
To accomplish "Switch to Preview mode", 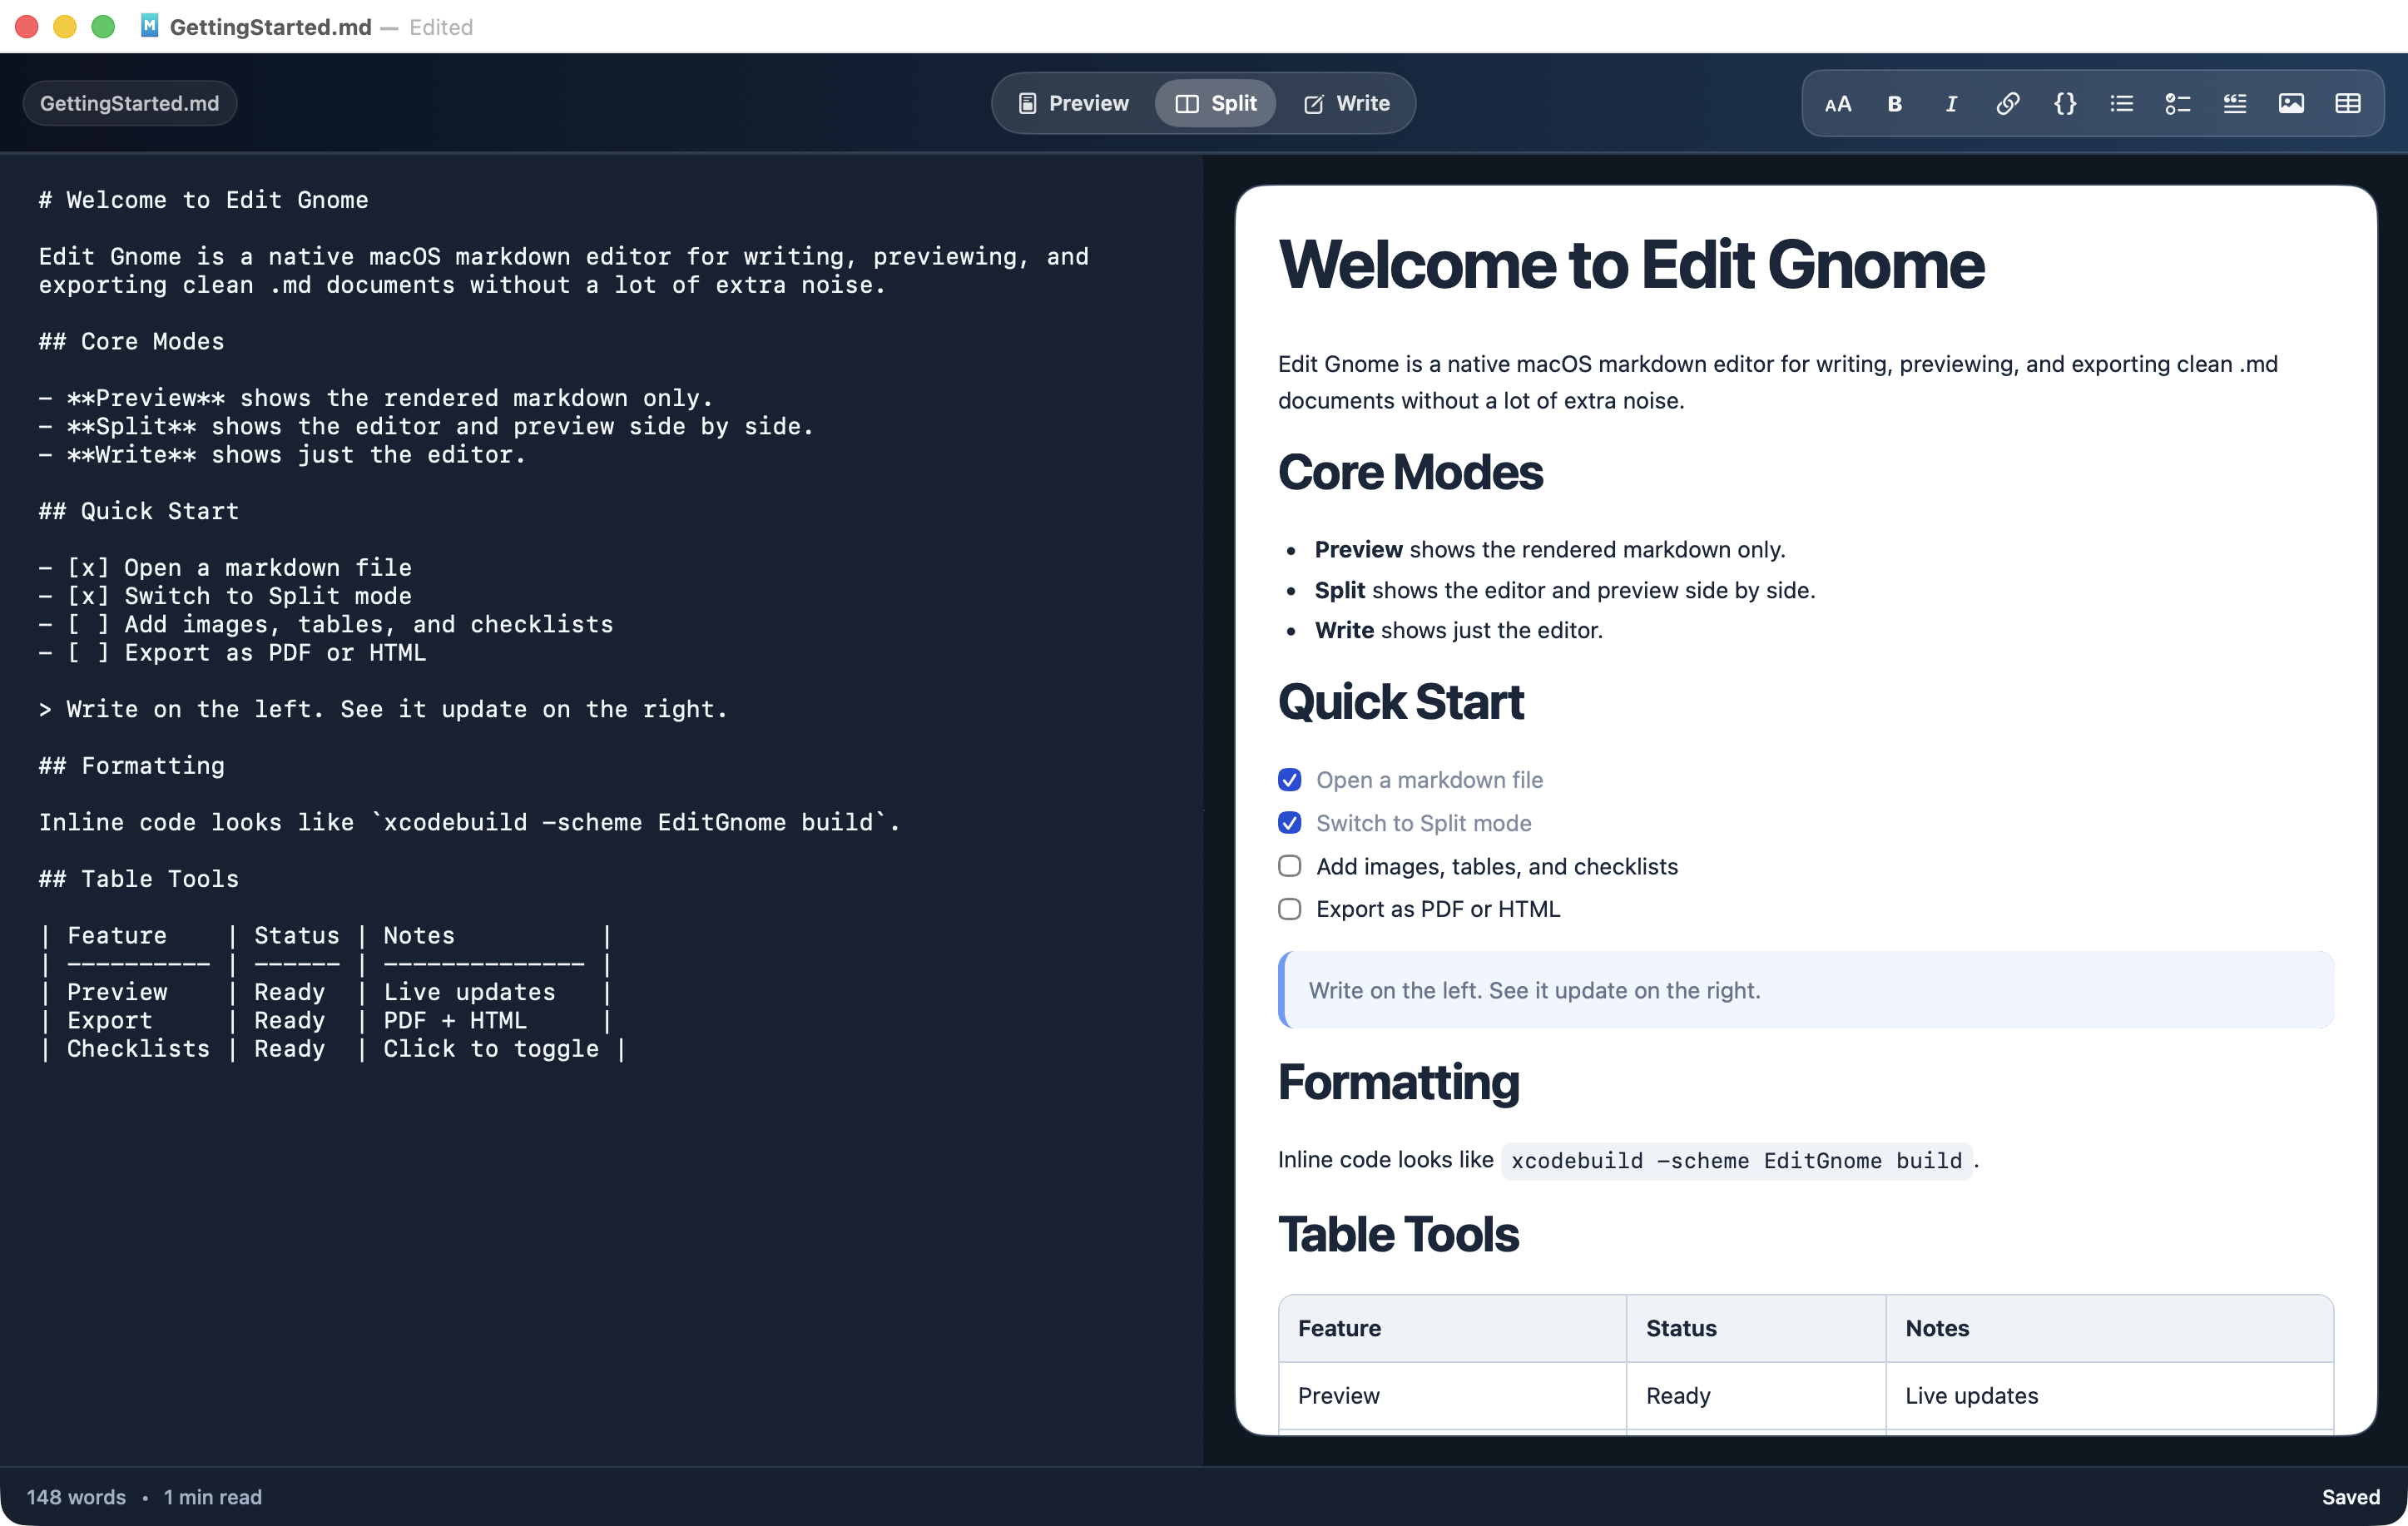I will (x=1073, y=103).
